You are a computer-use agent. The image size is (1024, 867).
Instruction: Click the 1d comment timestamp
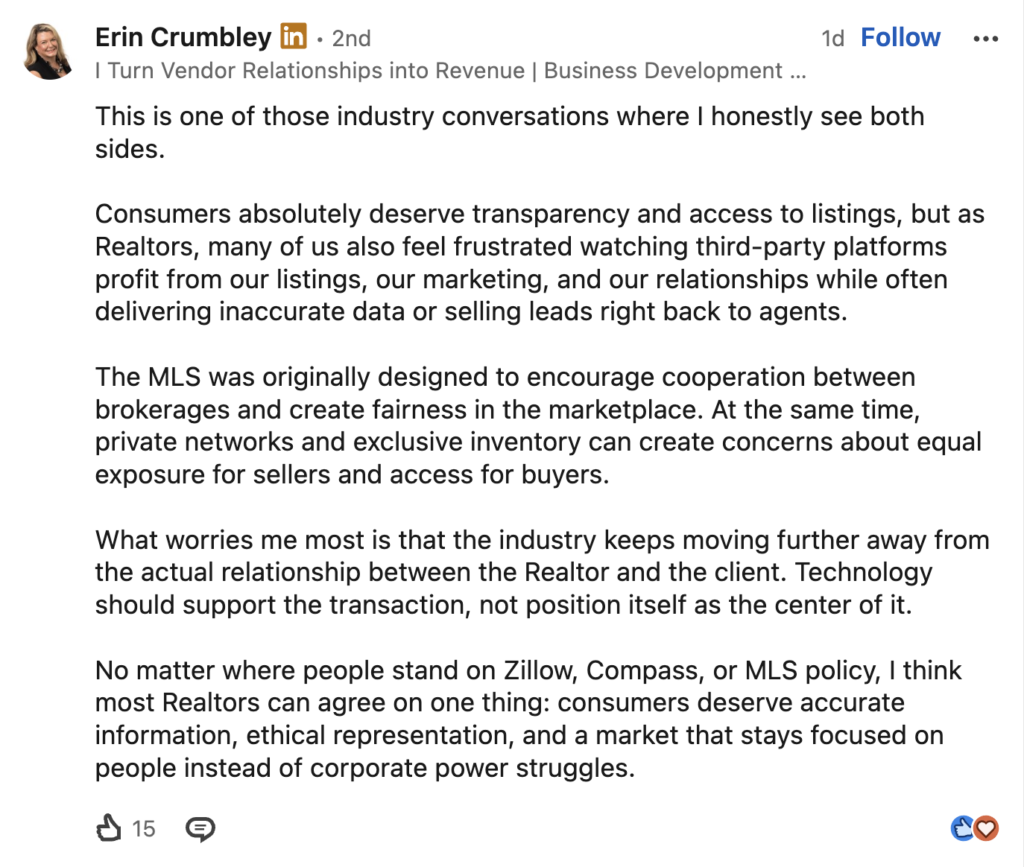[833, 39]
